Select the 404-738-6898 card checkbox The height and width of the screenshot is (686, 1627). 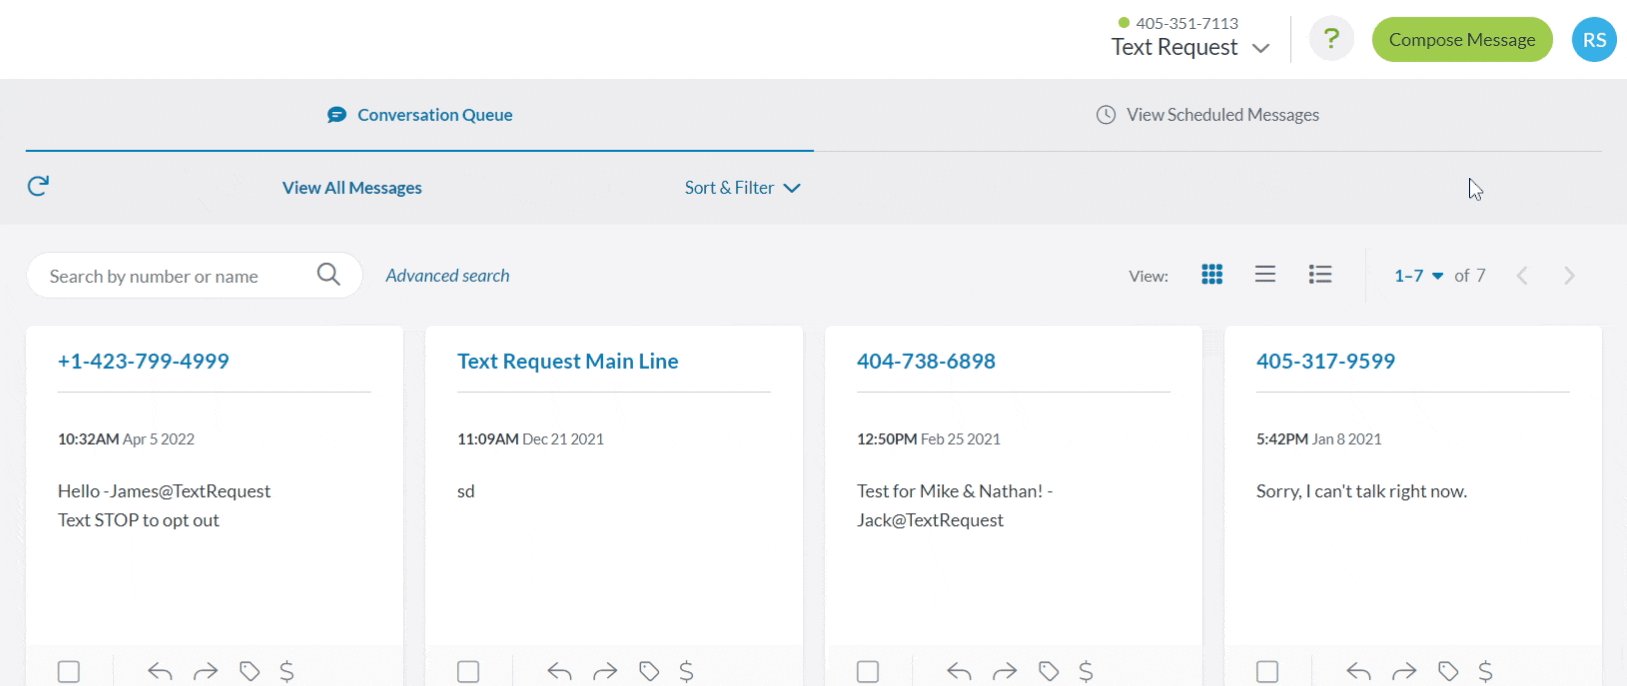[868, 671]
